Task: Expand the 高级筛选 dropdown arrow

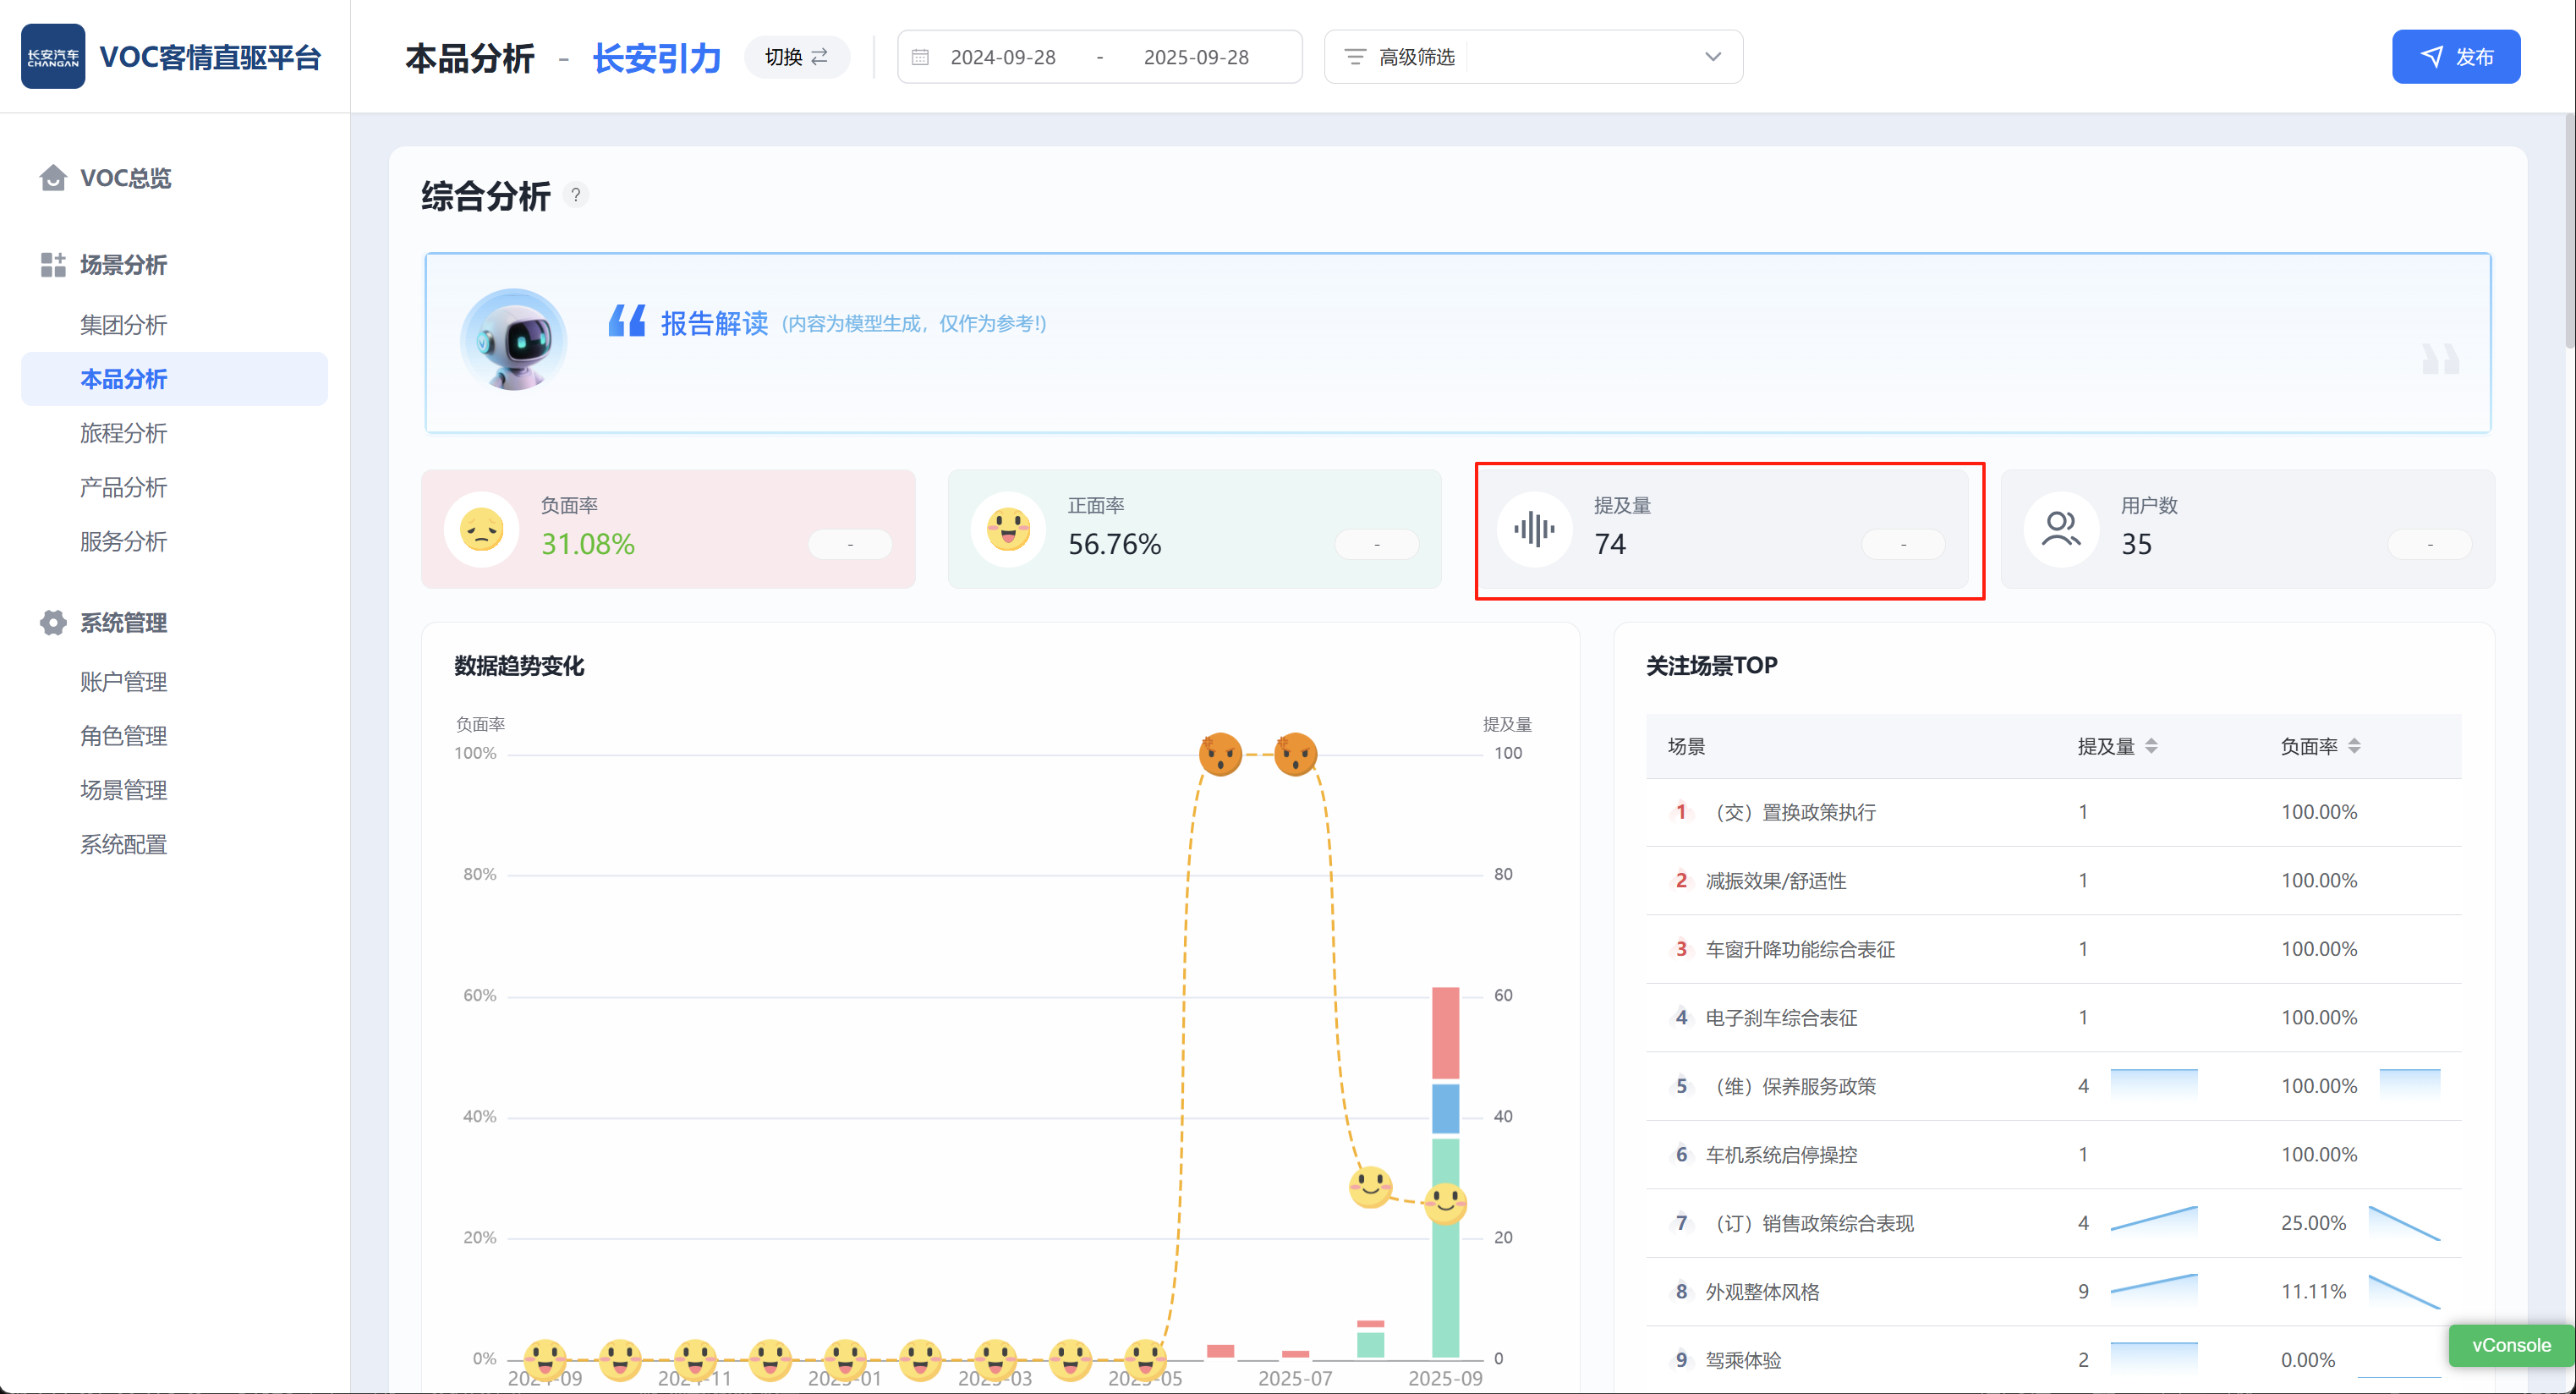Action: [1712, 57]
